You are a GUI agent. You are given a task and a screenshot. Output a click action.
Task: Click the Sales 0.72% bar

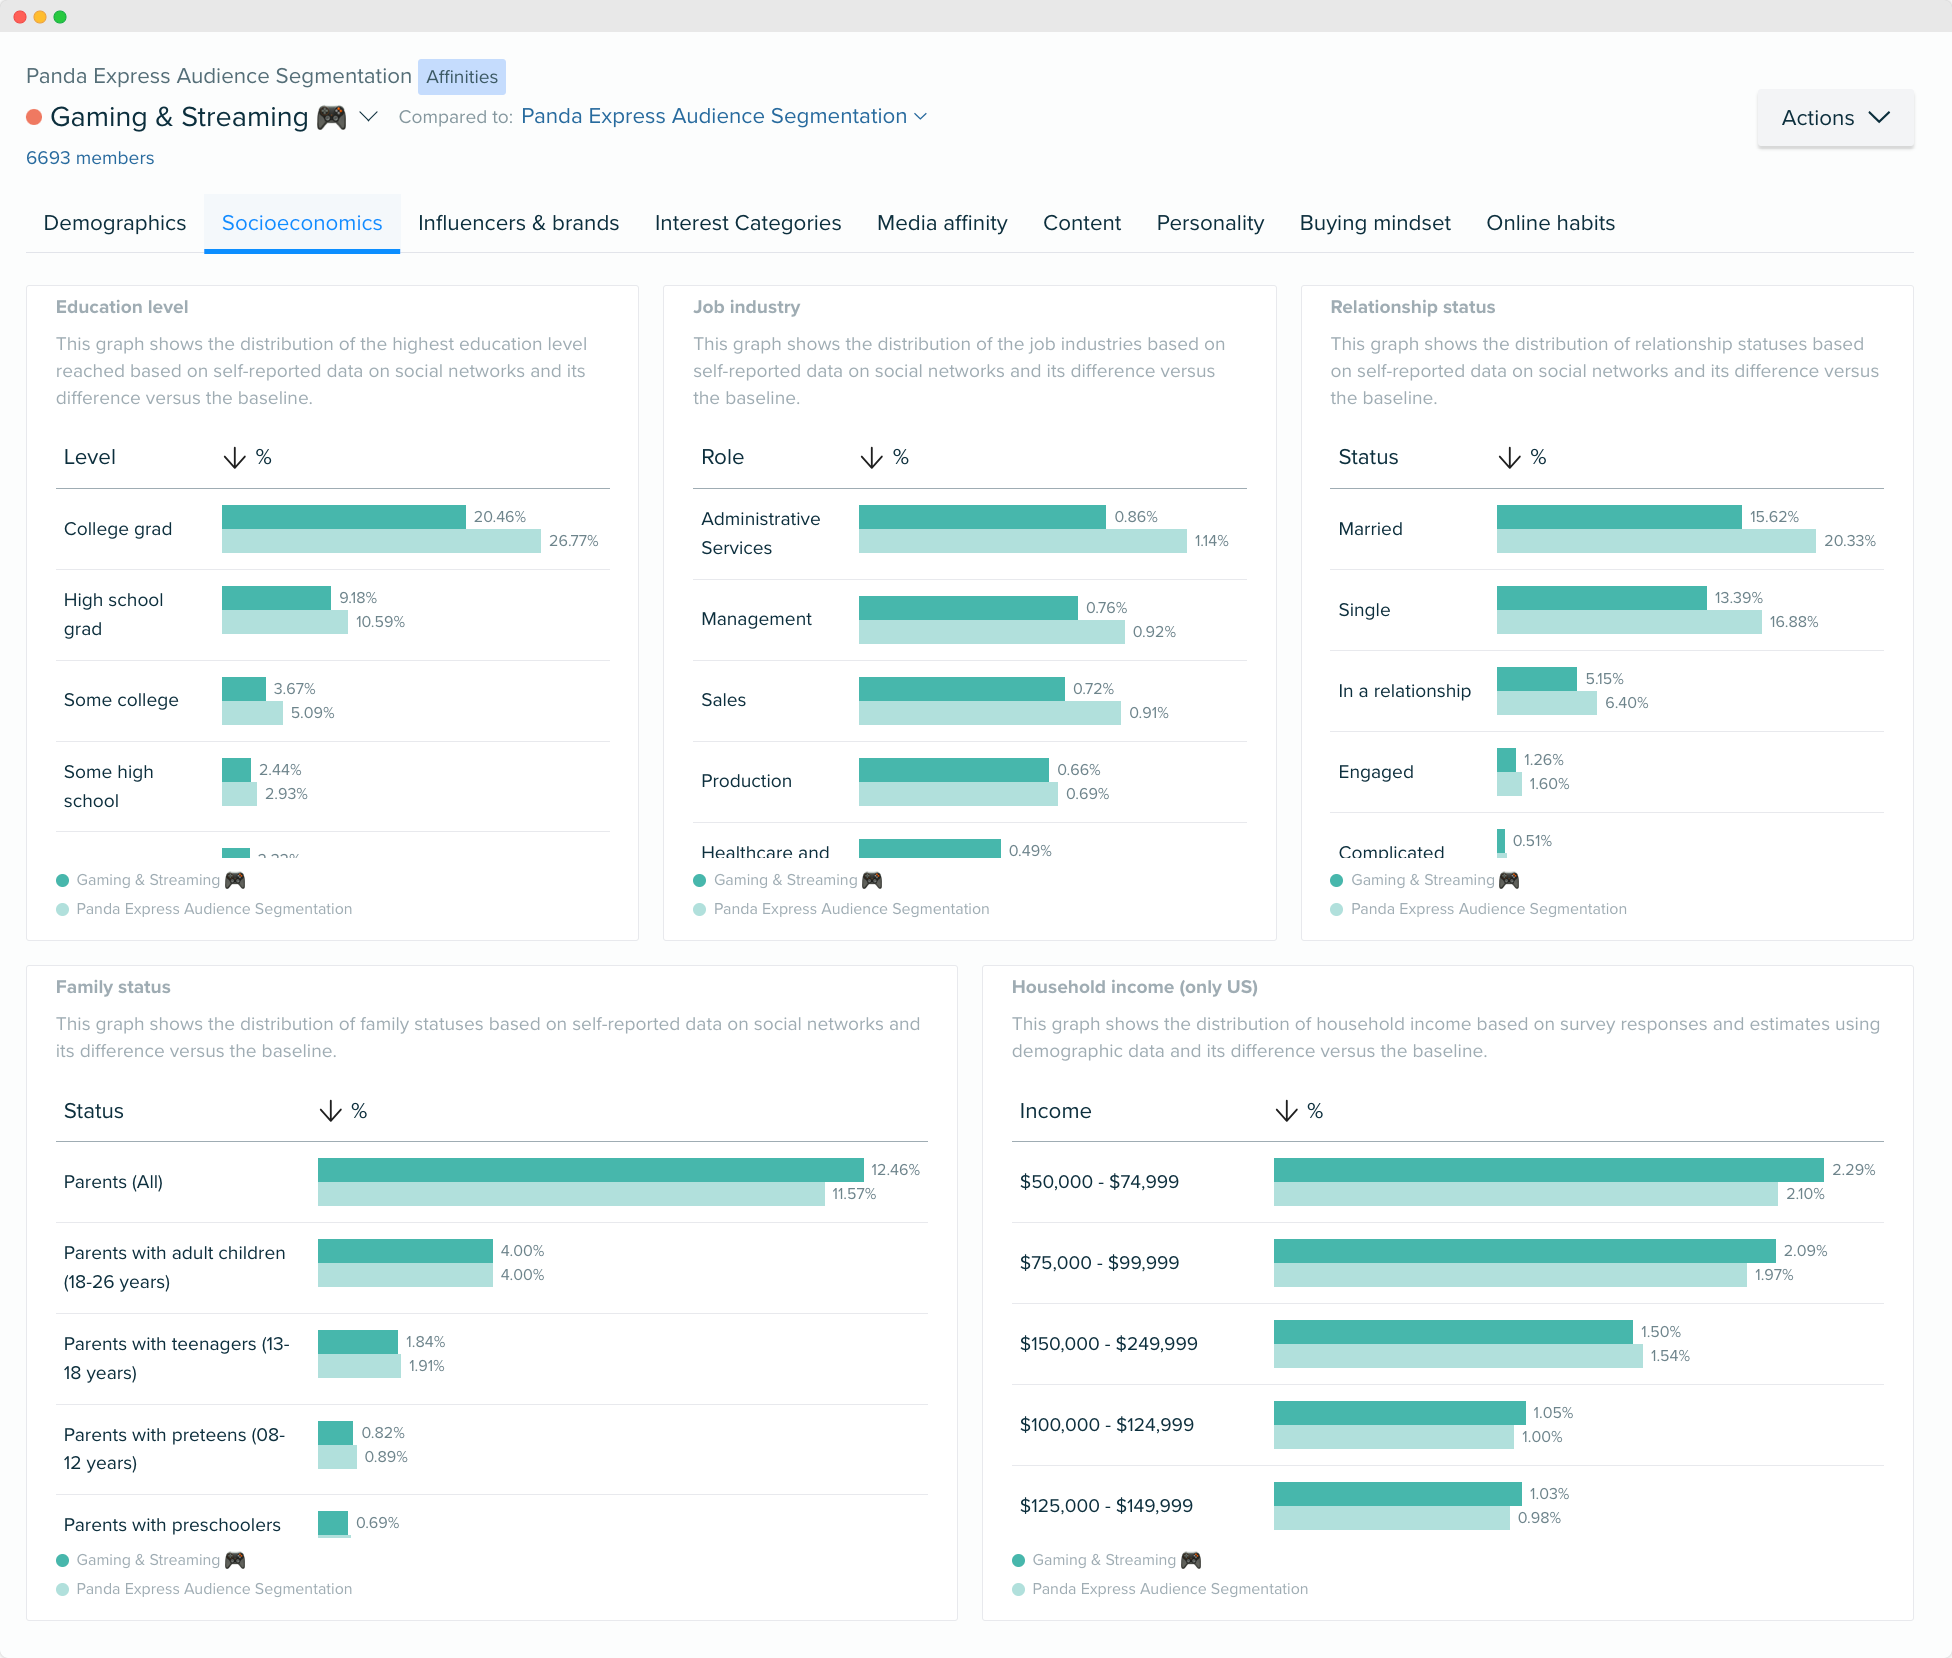point(962,689)
